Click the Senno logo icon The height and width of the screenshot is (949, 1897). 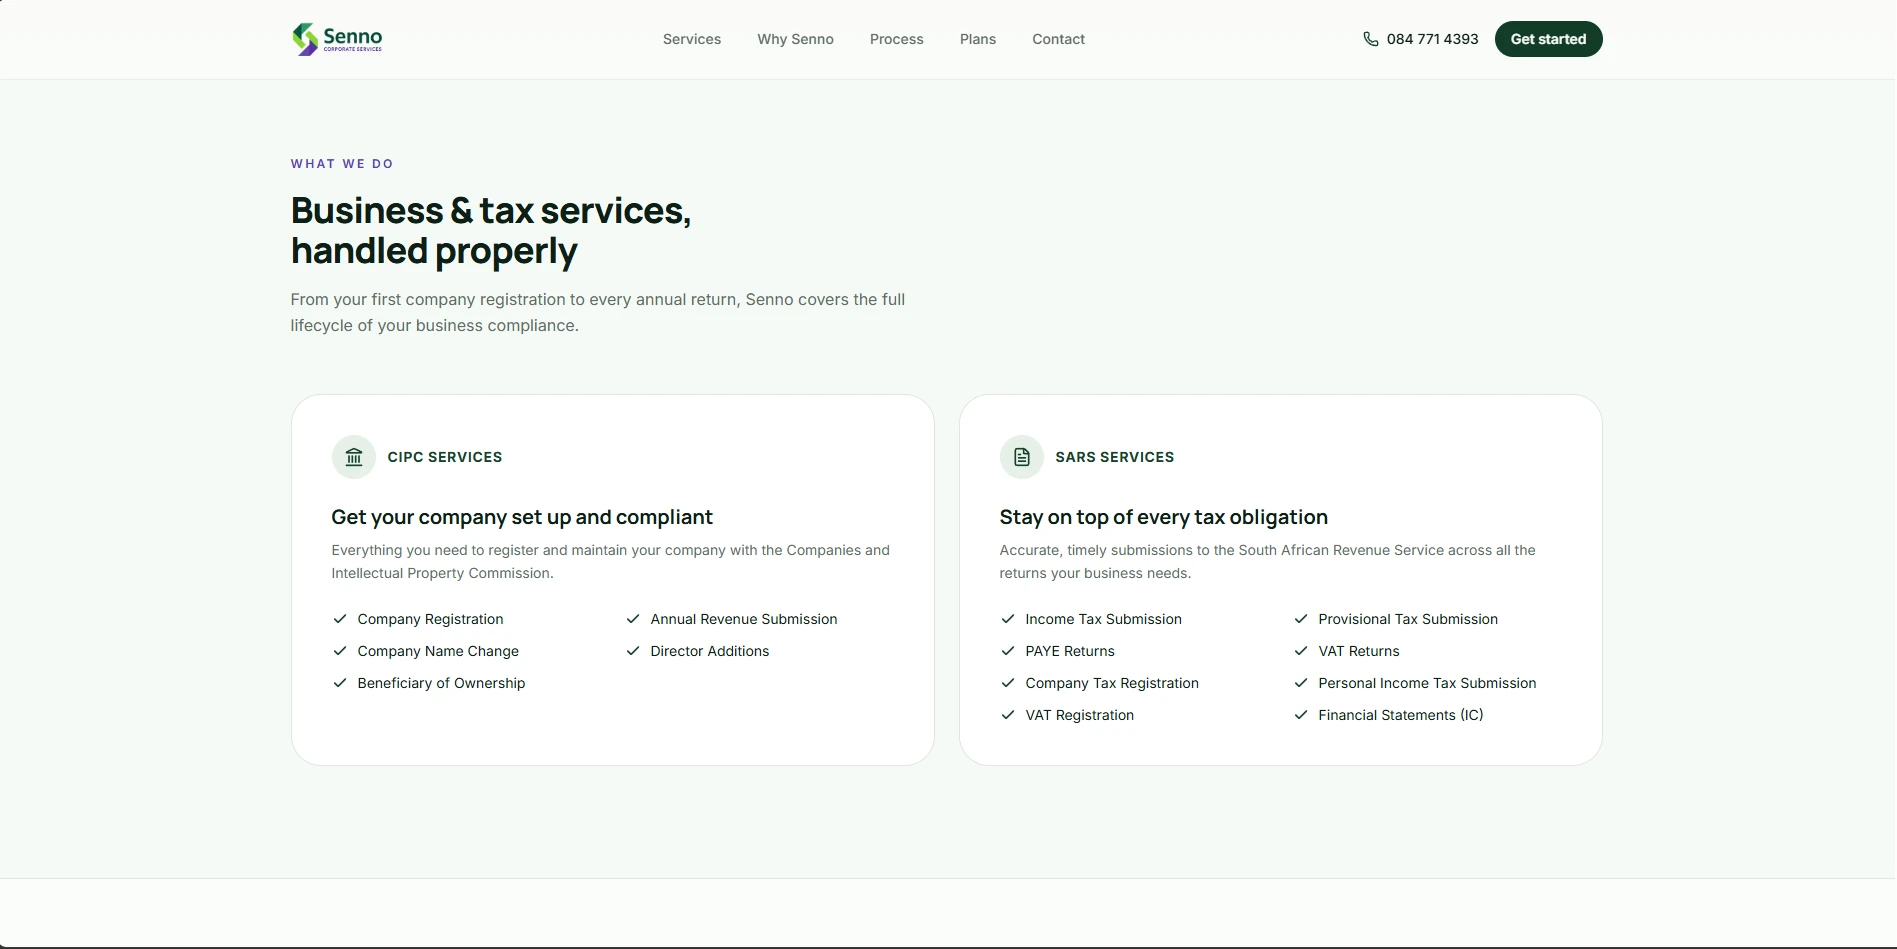click(x=305, y=39)
